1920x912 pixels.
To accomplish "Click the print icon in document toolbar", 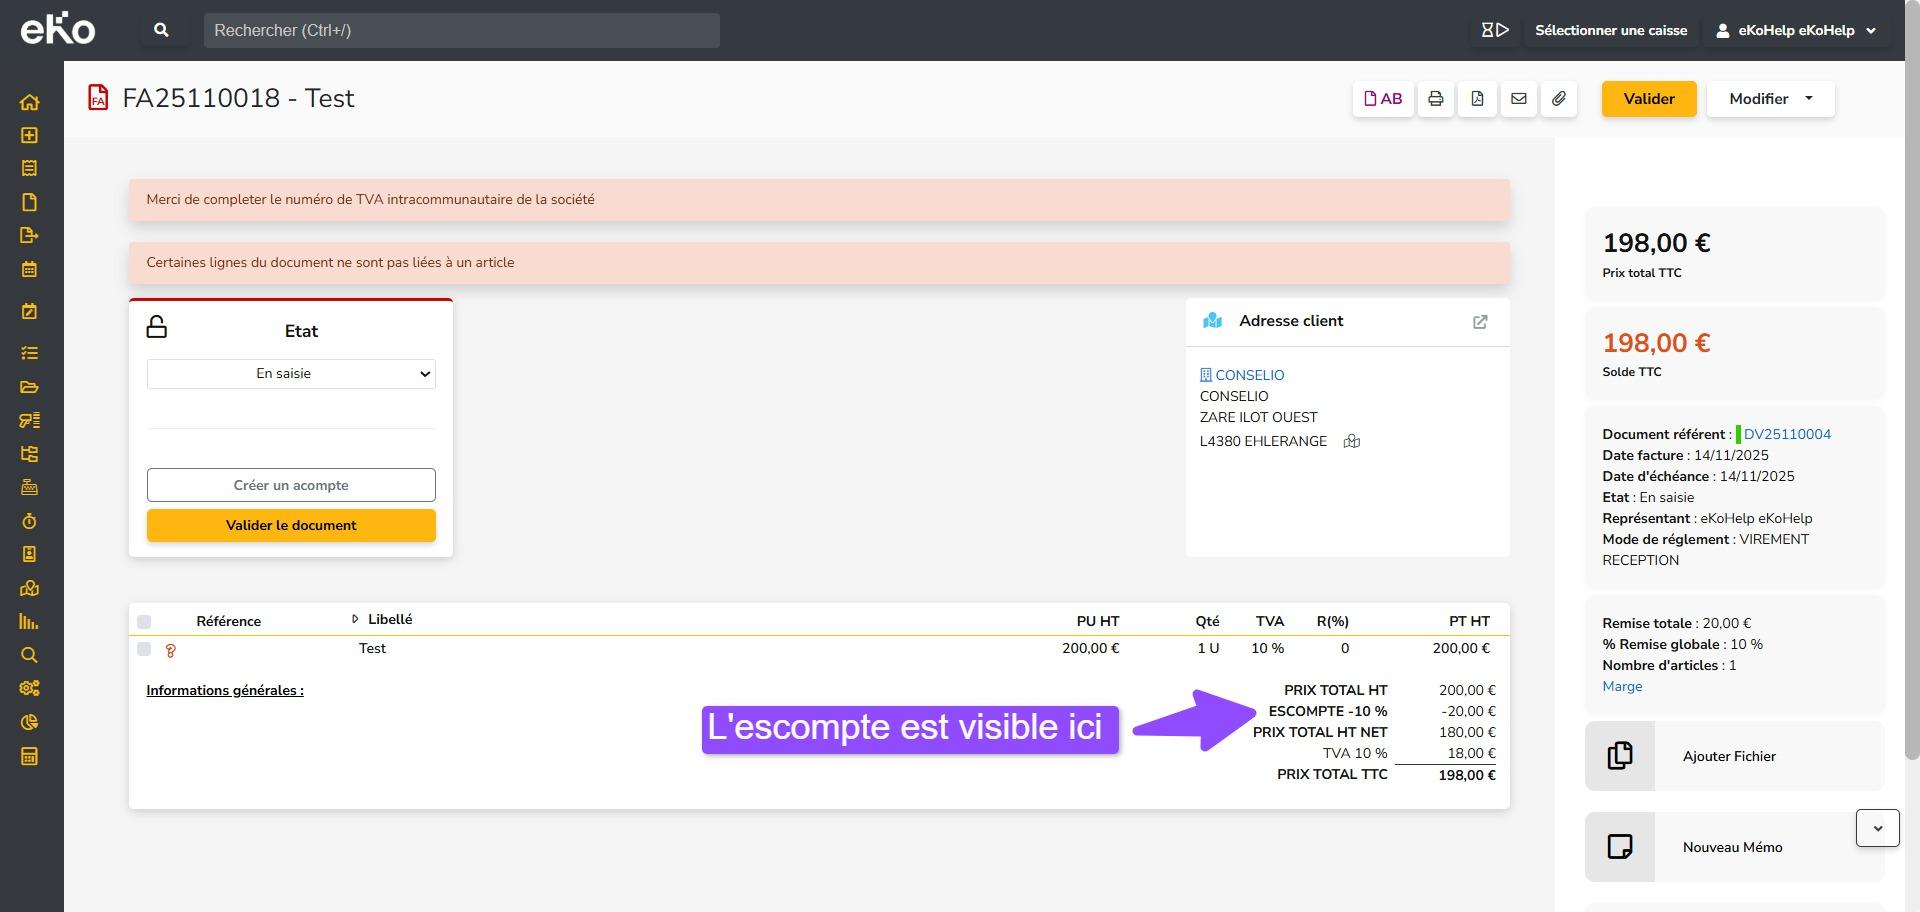I will pyautogui.click(x=1435, y=99).
